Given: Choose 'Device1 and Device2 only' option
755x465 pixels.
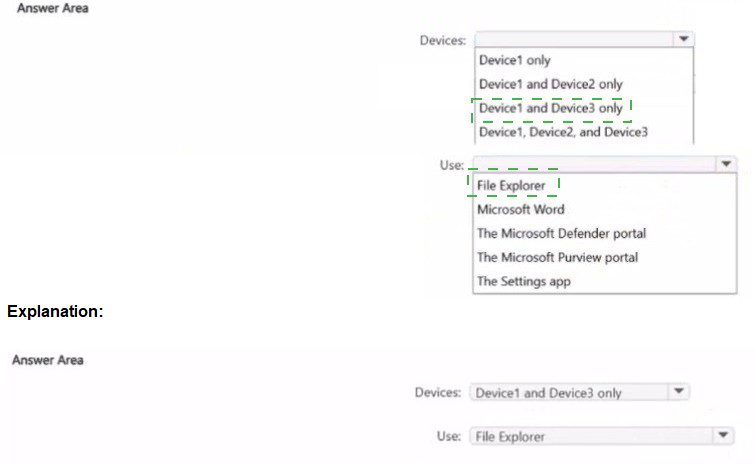Looking at the screenshot, I should pos(551,84).
